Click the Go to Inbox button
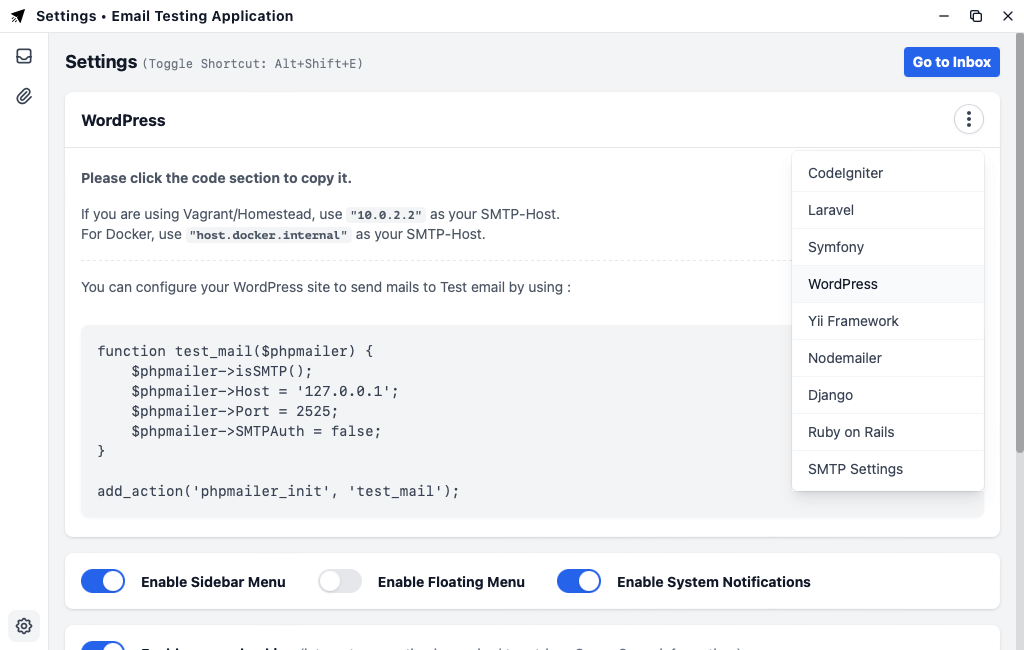The image size is (1024, 650). pos(951,62)
